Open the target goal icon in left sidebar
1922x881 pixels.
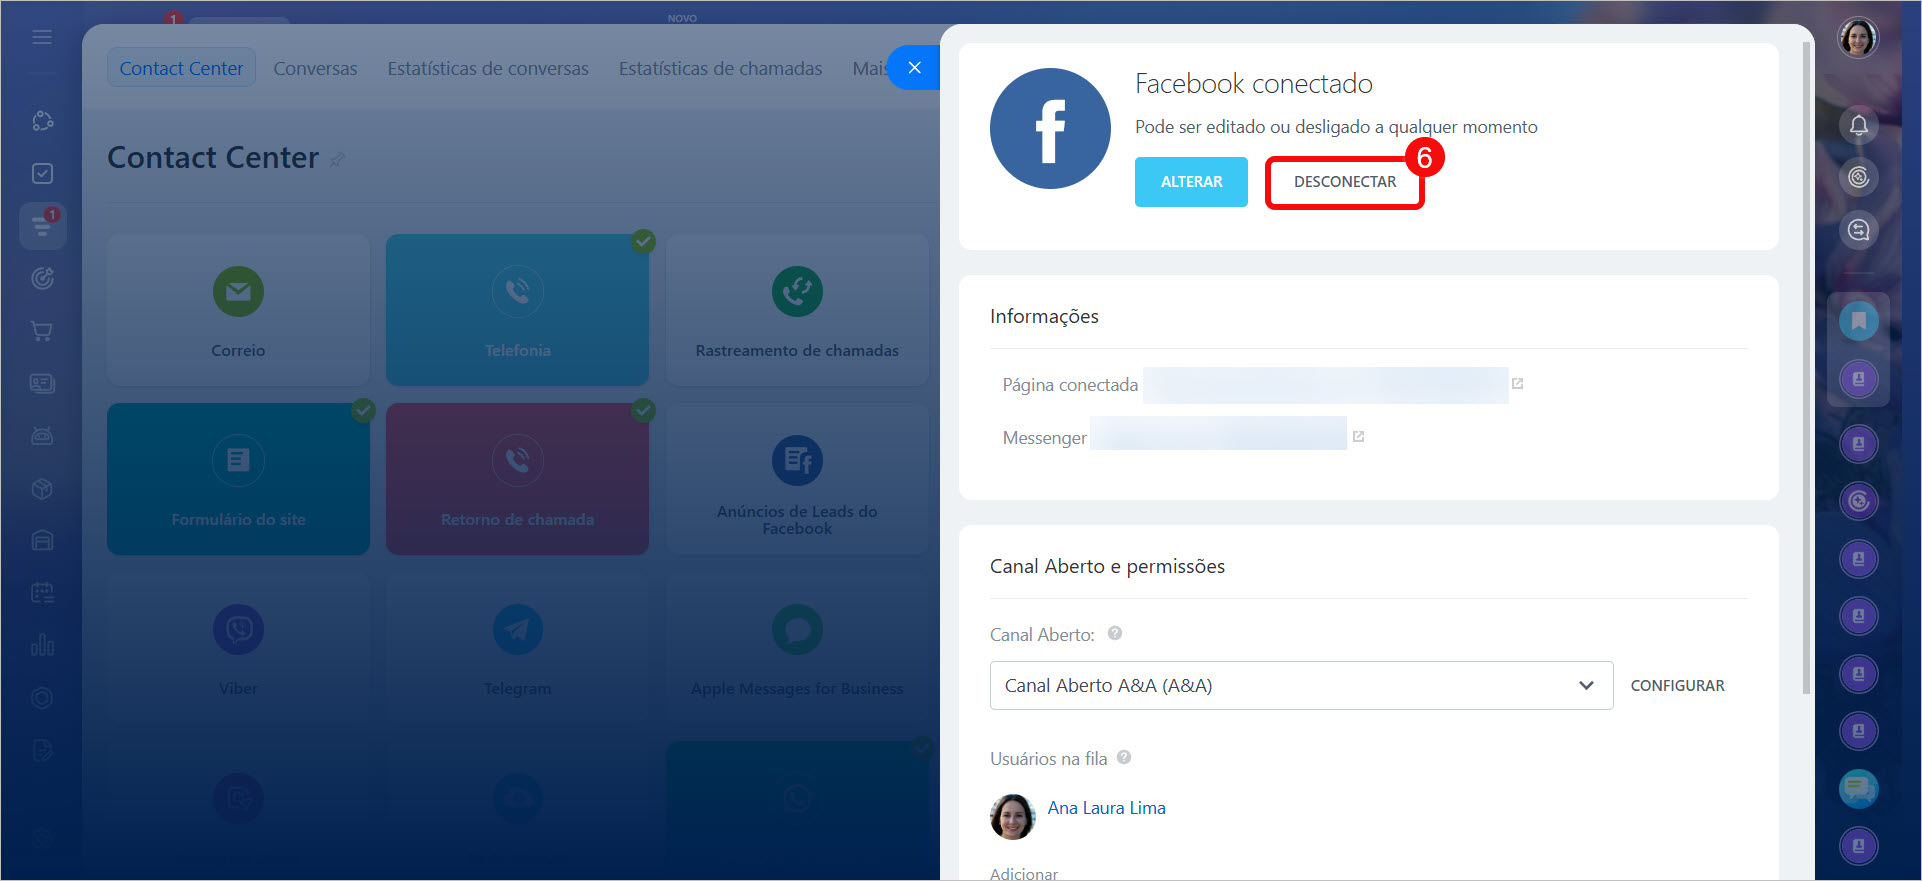click(42, 279)
